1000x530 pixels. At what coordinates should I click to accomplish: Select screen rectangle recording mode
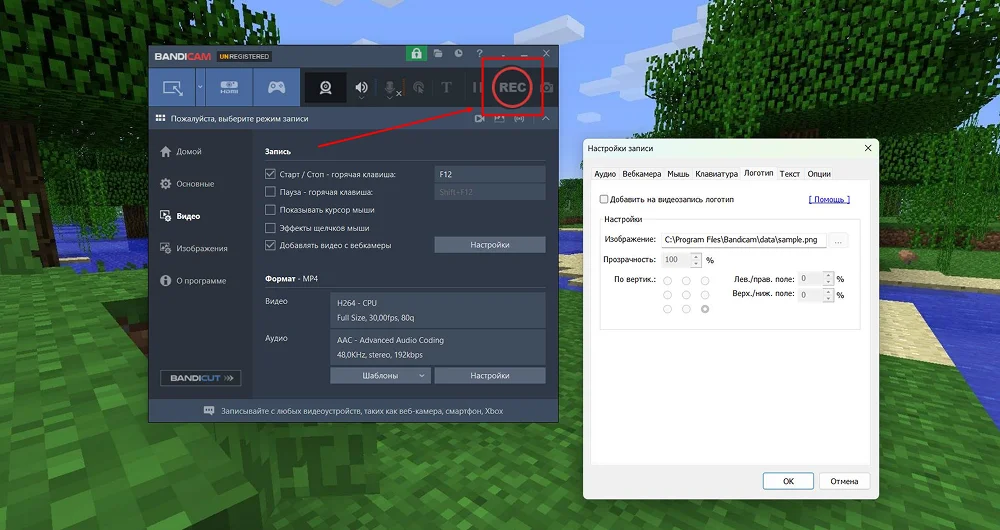point(172,87)
